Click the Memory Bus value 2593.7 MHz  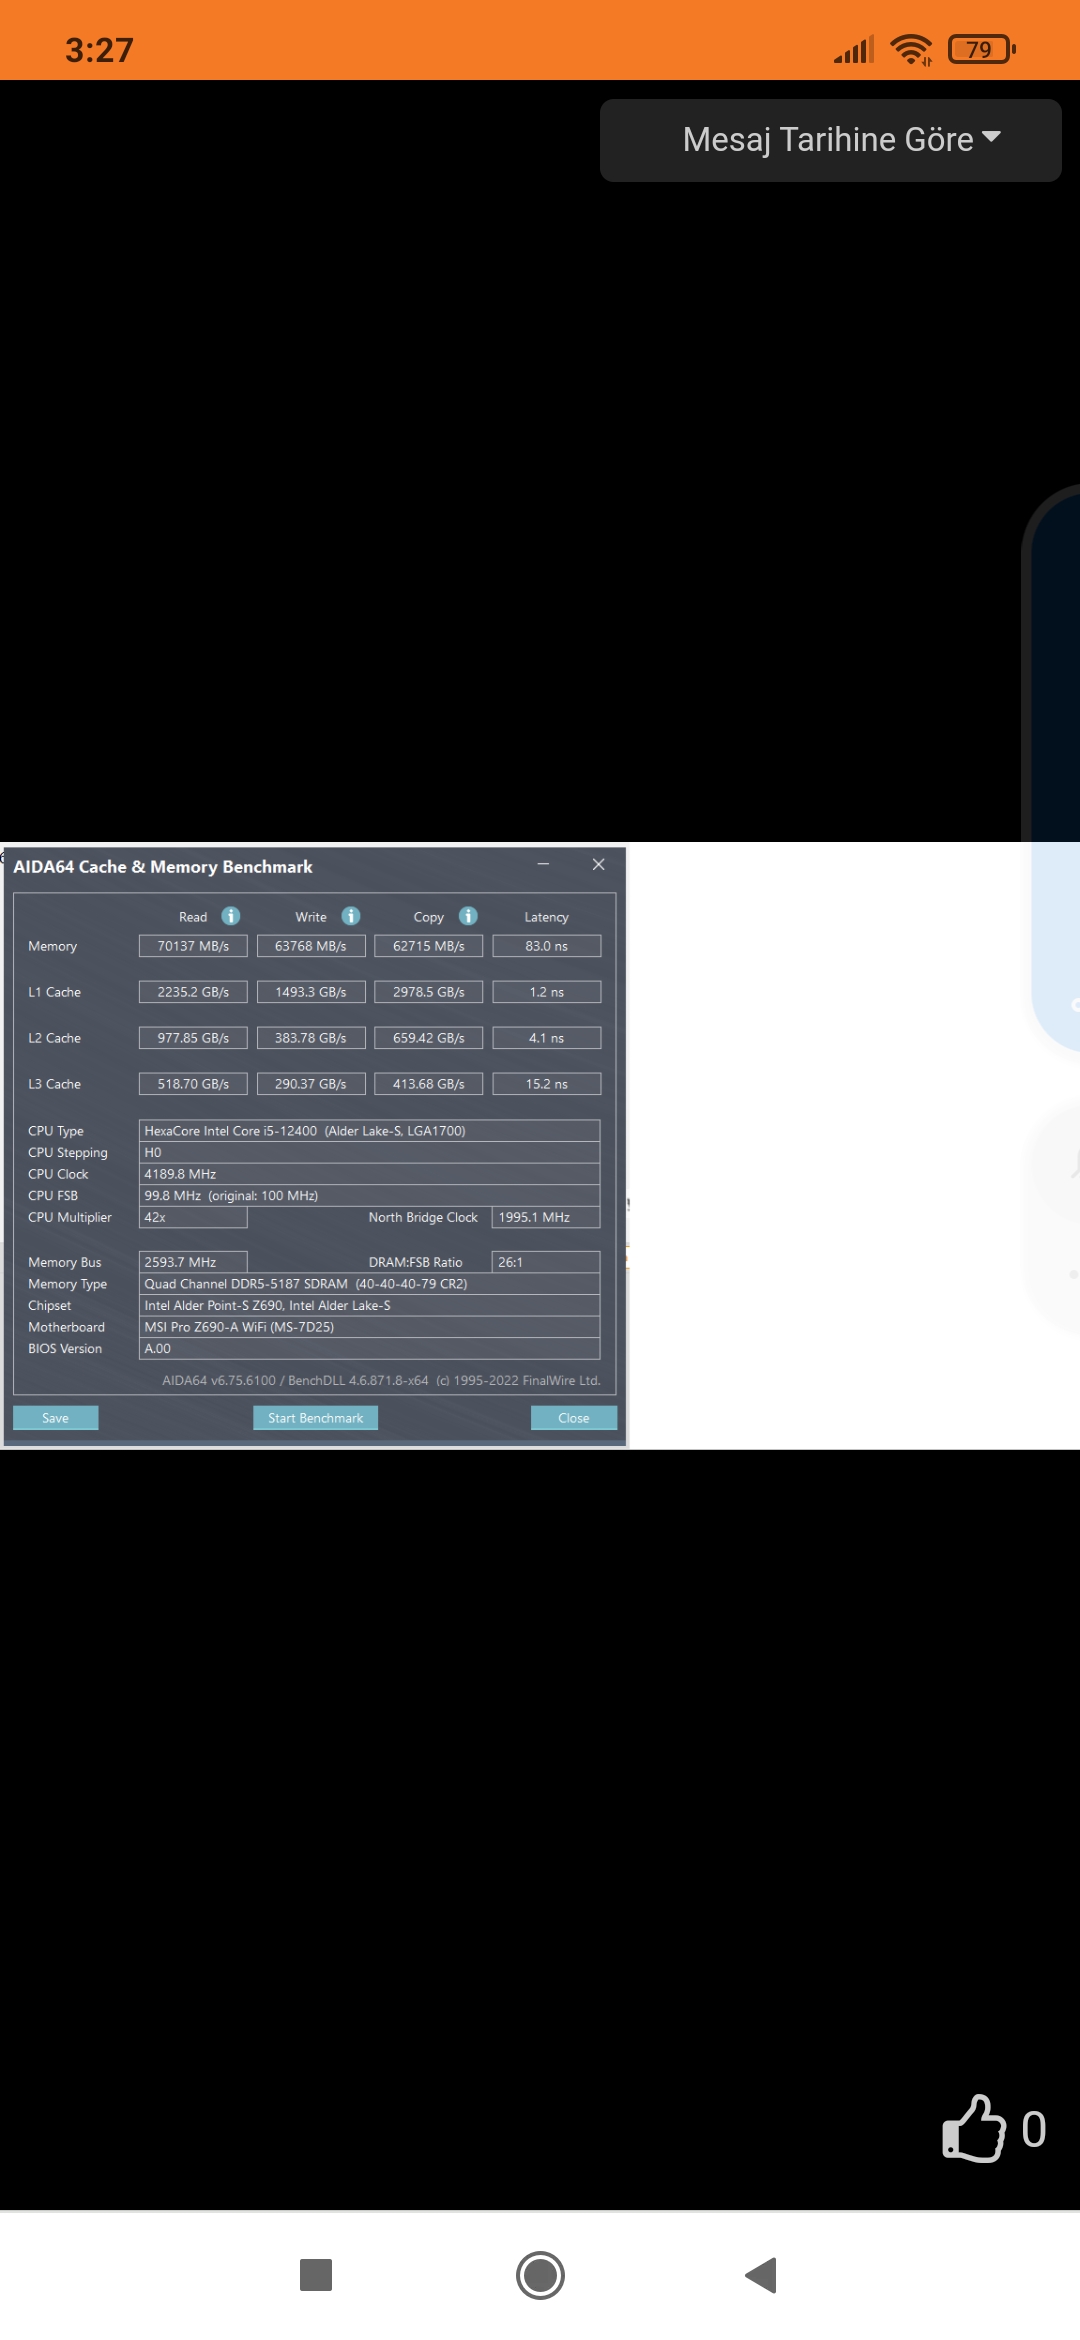(x=193, y=1262)
